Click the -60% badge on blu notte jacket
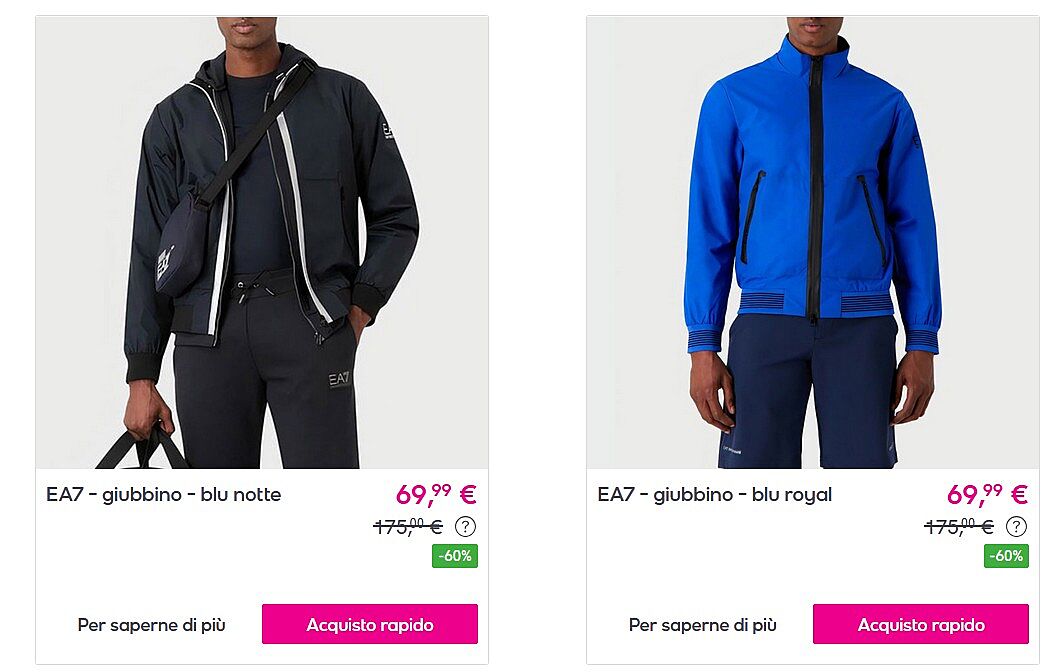This screenshot has height=672, width=1061. (455, 556)
